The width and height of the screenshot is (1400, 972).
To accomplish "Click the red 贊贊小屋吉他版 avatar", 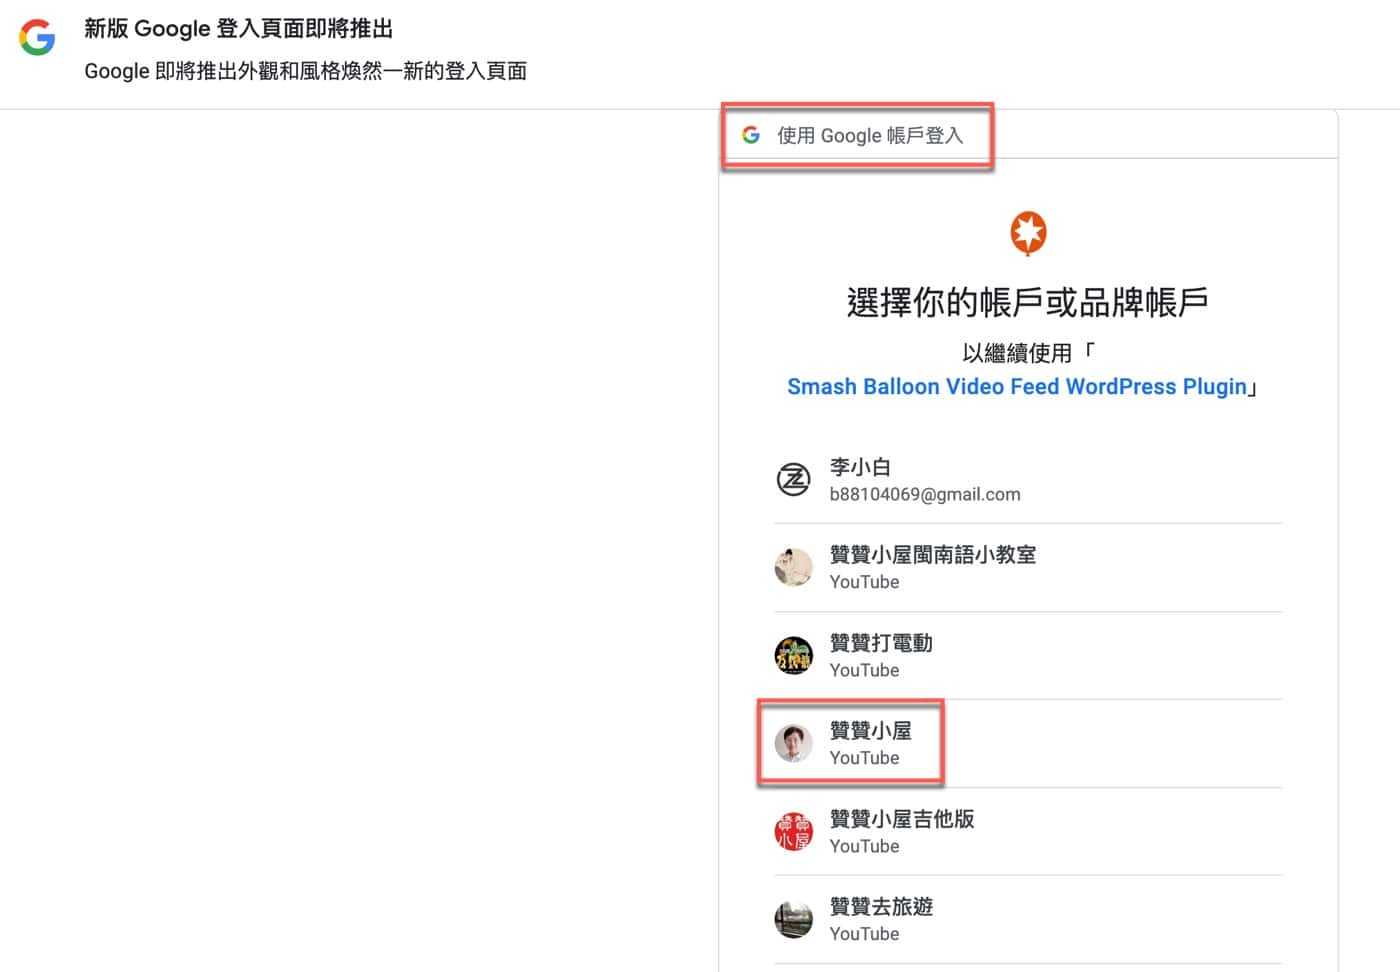I will click(x=794, y=831).
